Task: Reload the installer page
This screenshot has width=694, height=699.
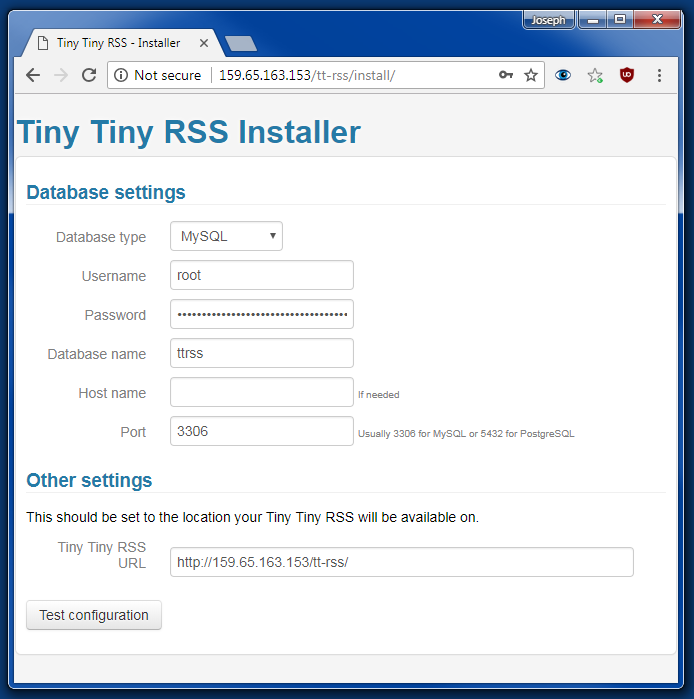Action: tap(89, 75)
